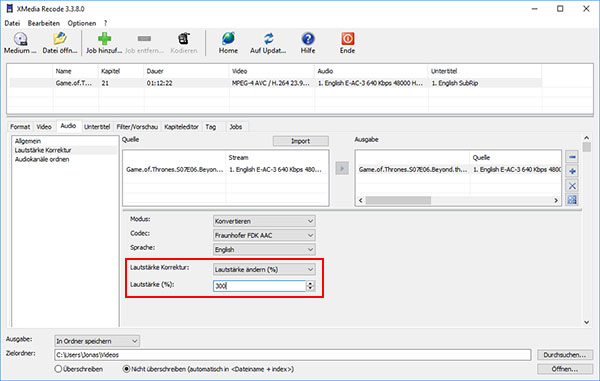The height and width of the screenshot is (381, 600).
Task: Click the Video cell MPEG-4 AVC / H.264
Action: (271, 83)
